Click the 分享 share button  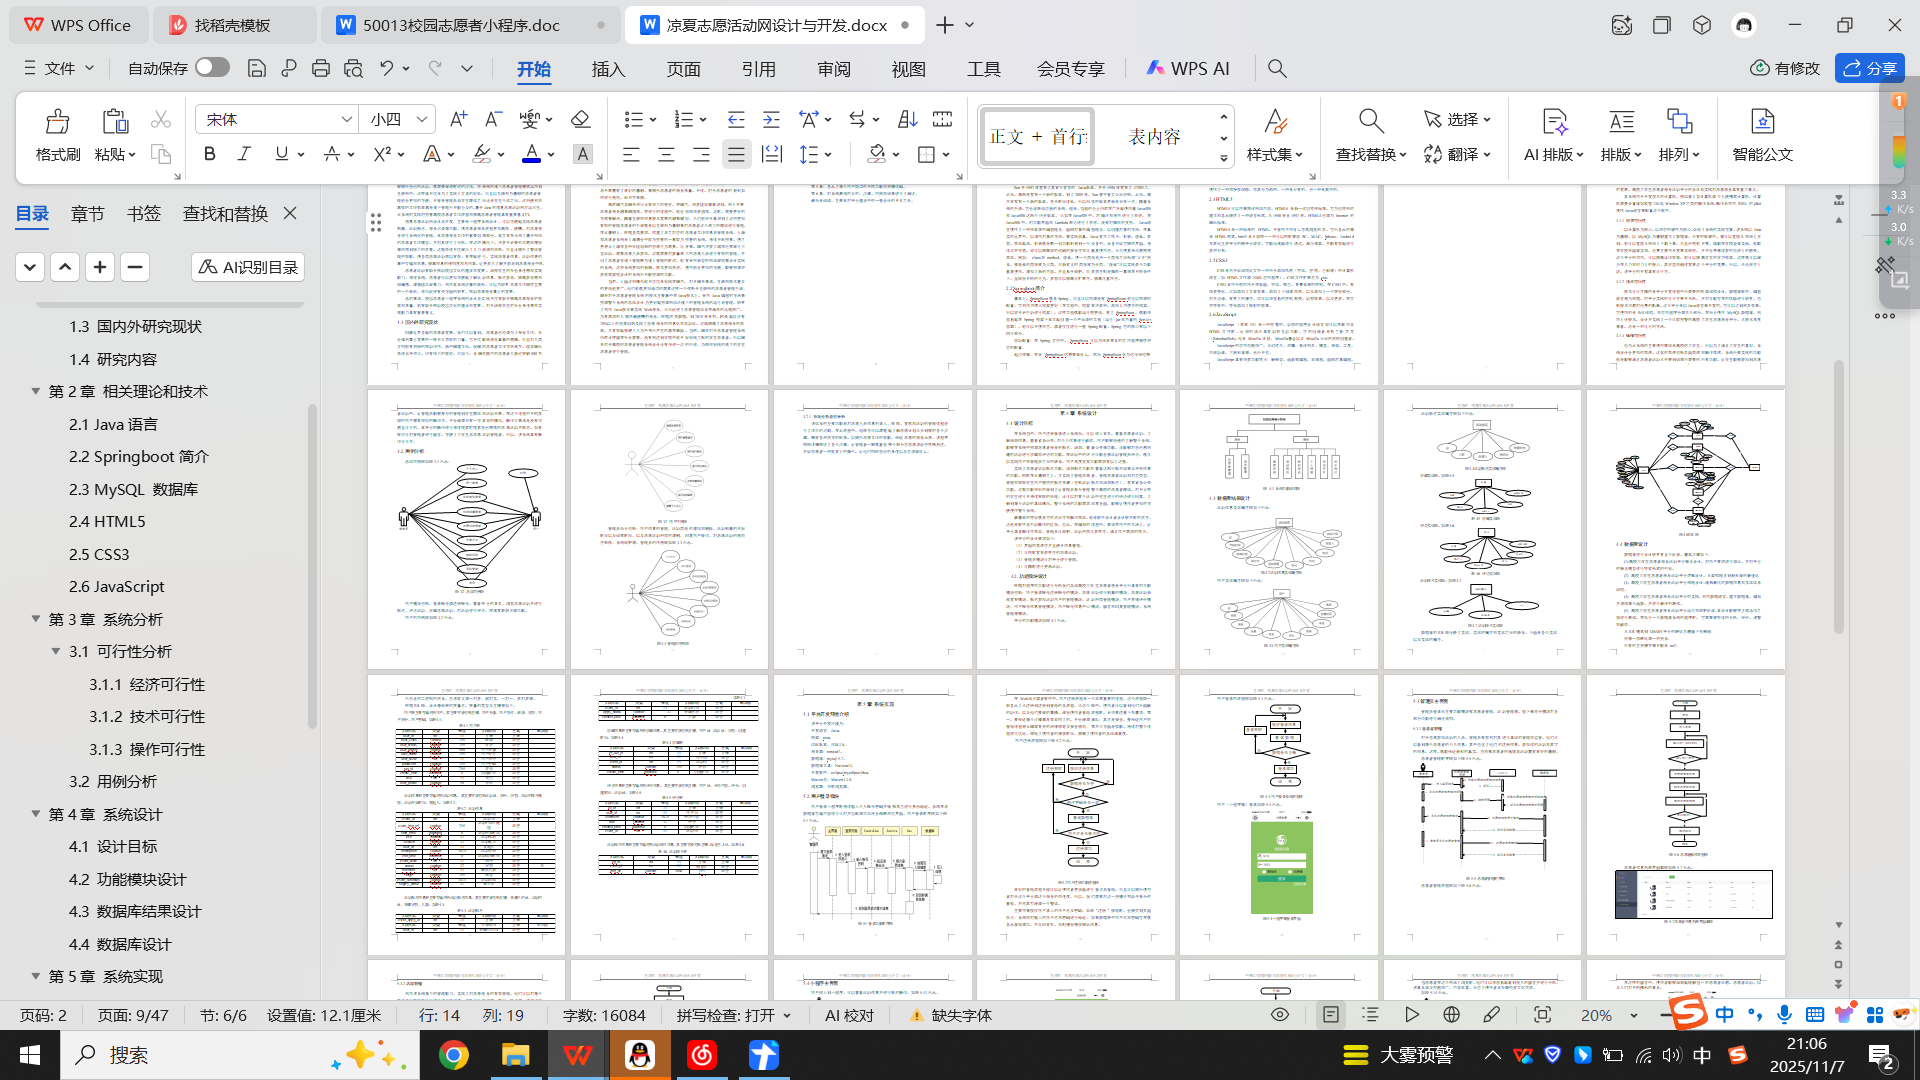tap(1869, 68)
